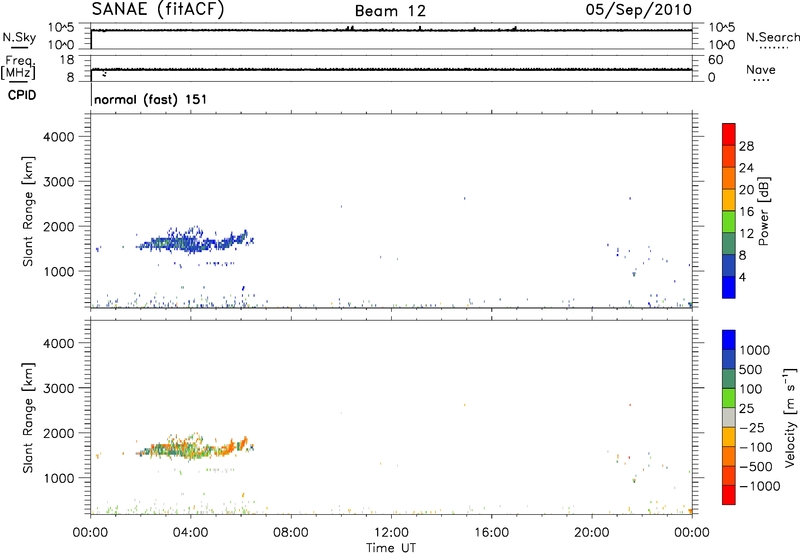Click the 1000 tick on velocity panel axis
Screen dimensions: 800x554
click(58, 478)
